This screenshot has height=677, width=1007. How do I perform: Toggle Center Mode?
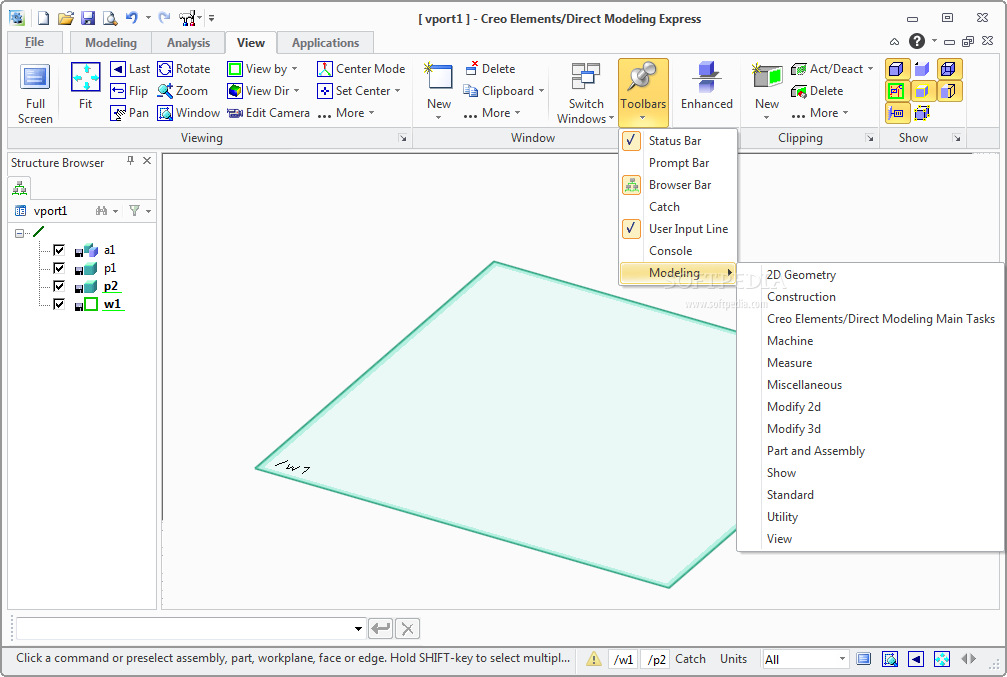[x=361, y=69]
